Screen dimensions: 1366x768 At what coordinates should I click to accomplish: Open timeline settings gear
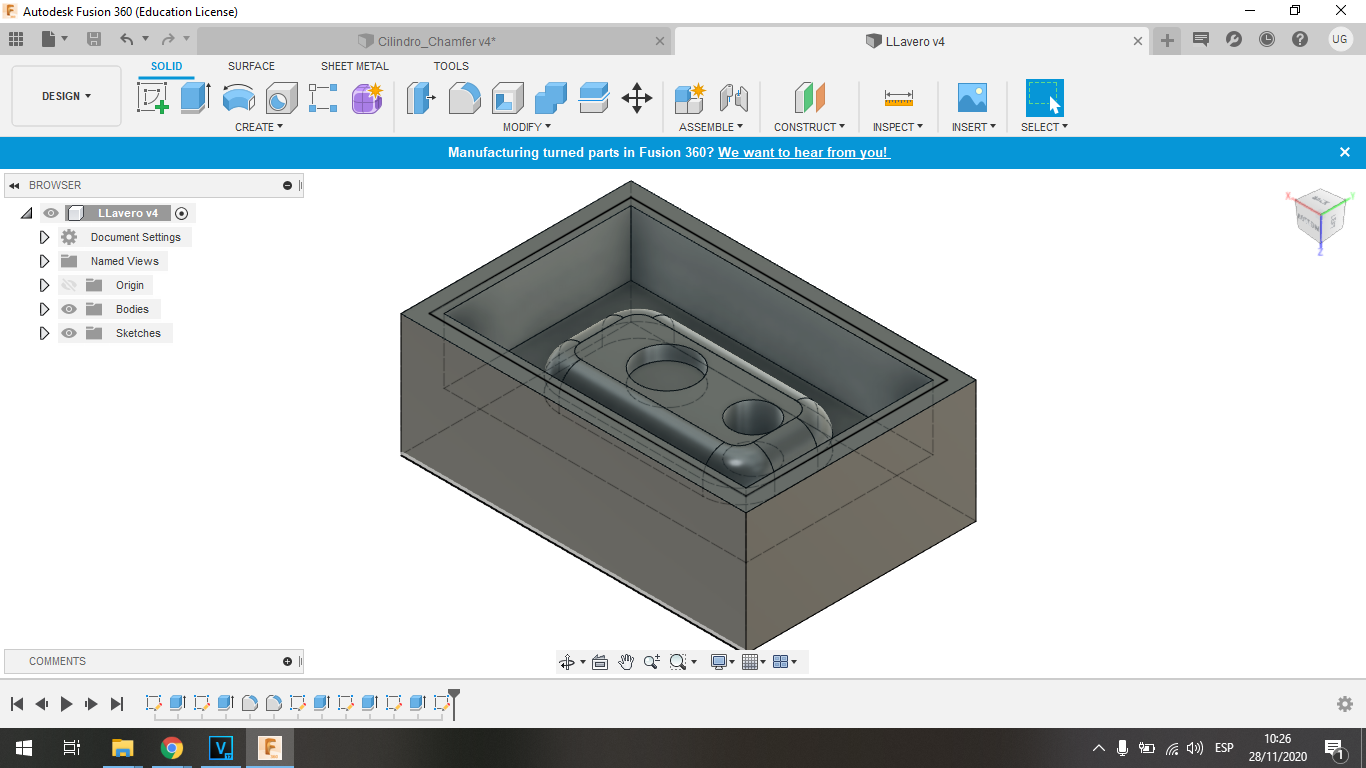click(x=1345, y=704)
